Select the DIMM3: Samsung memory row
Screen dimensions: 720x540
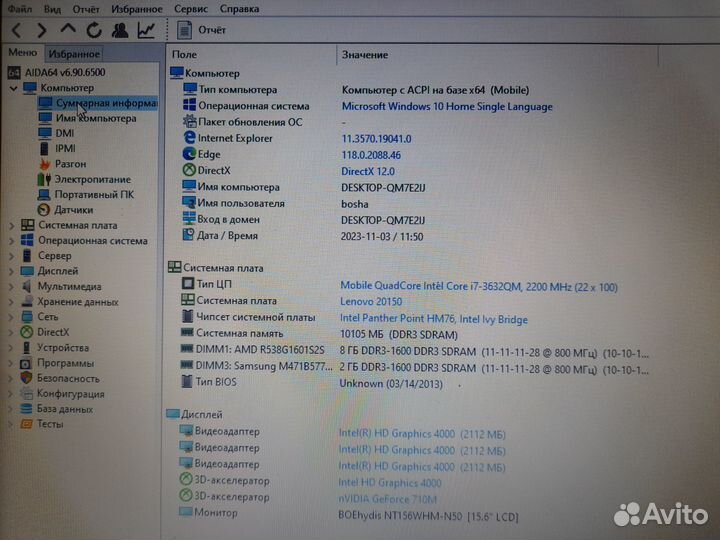tap(413, 367)
